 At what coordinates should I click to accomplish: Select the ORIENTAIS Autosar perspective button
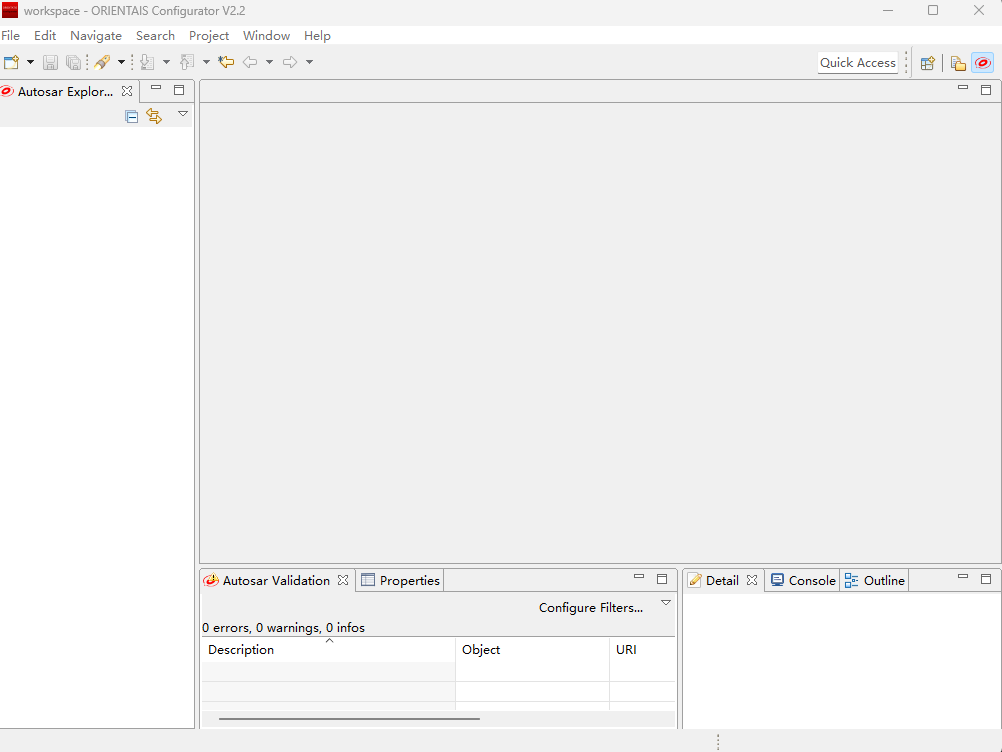click(x=983, y=63)
